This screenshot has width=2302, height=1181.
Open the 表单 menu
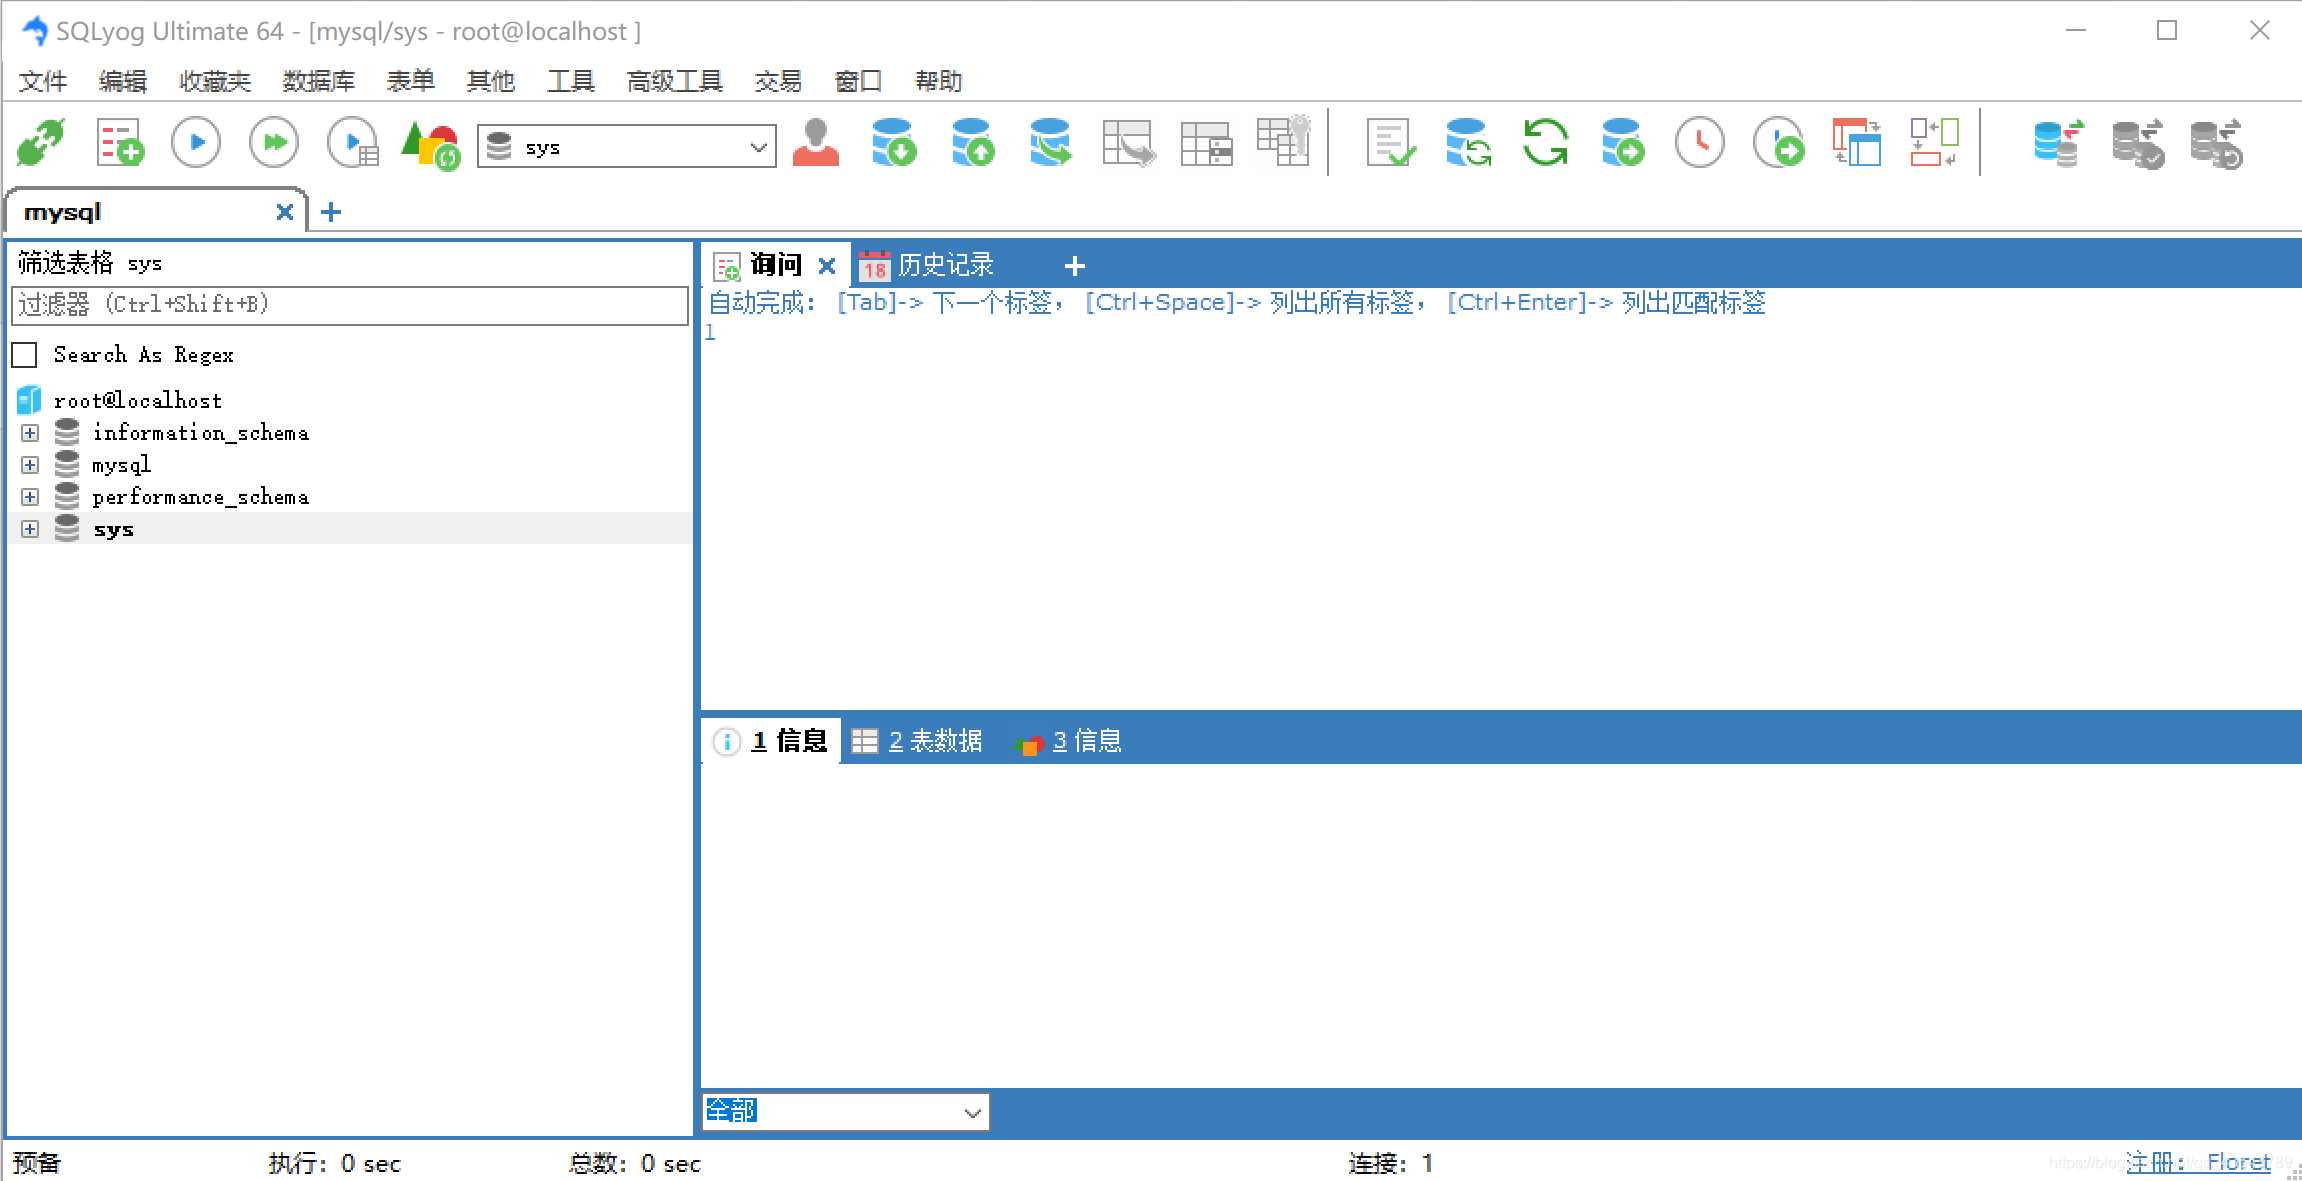pos(411,81)
